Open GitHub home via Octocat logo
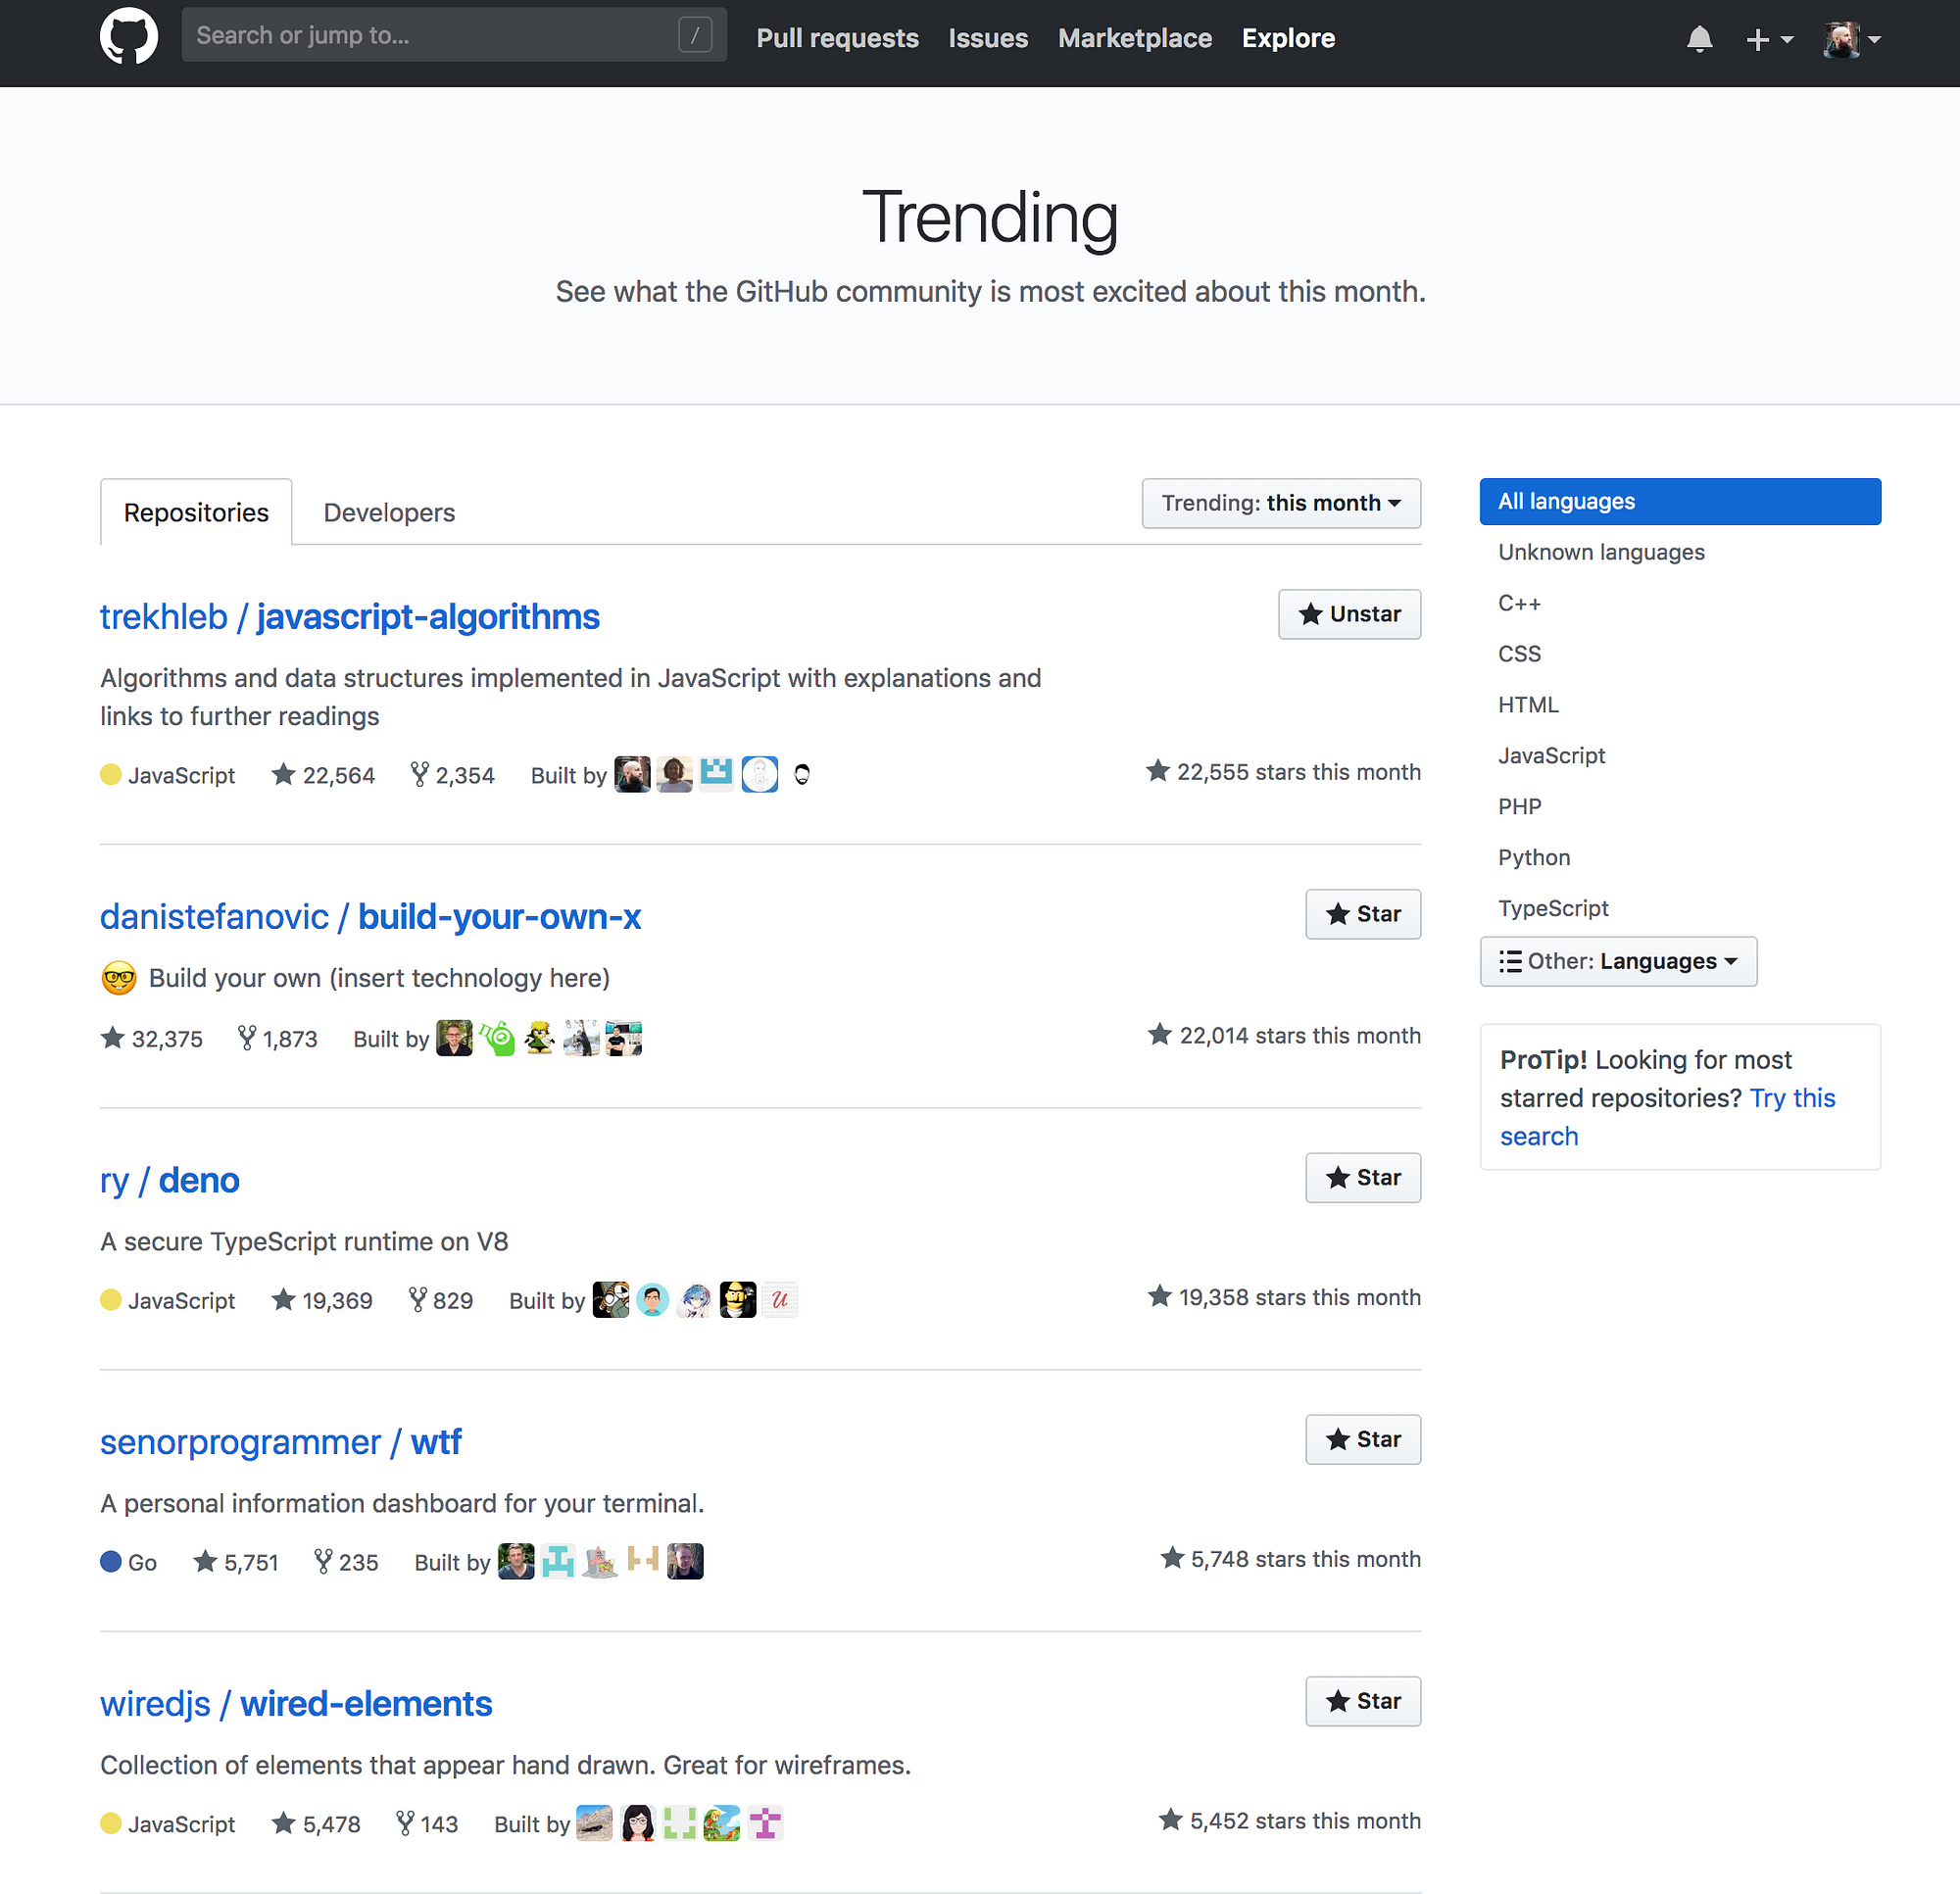The image size is (1960, 1894). point(129,37)
